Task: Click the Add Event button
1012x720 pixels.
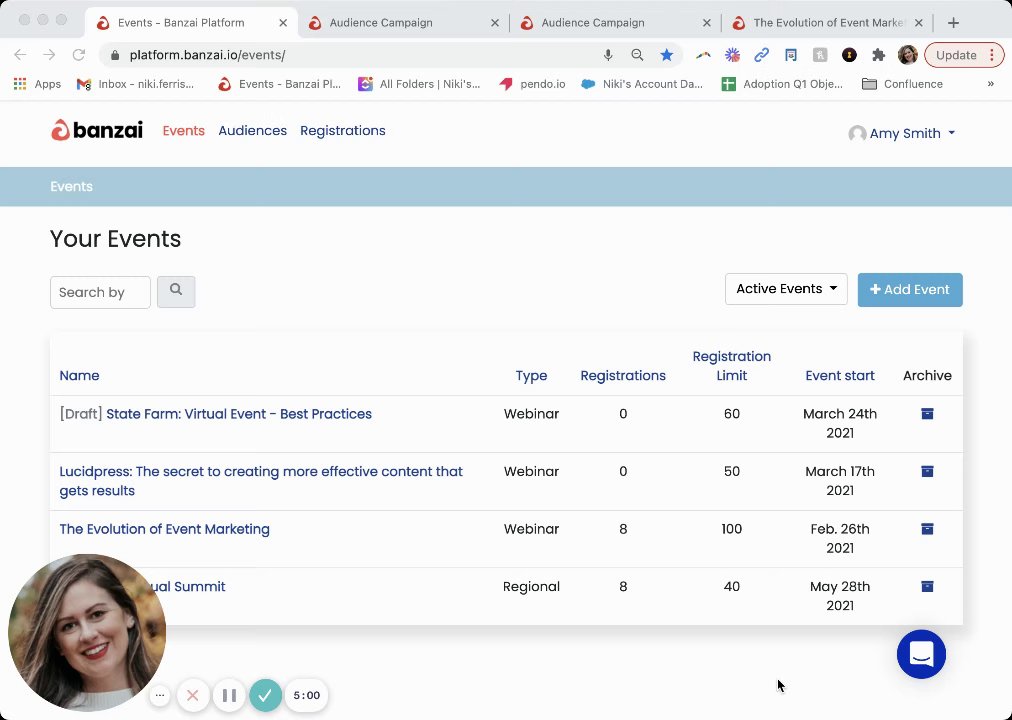Action: click(x=910, y=290)
